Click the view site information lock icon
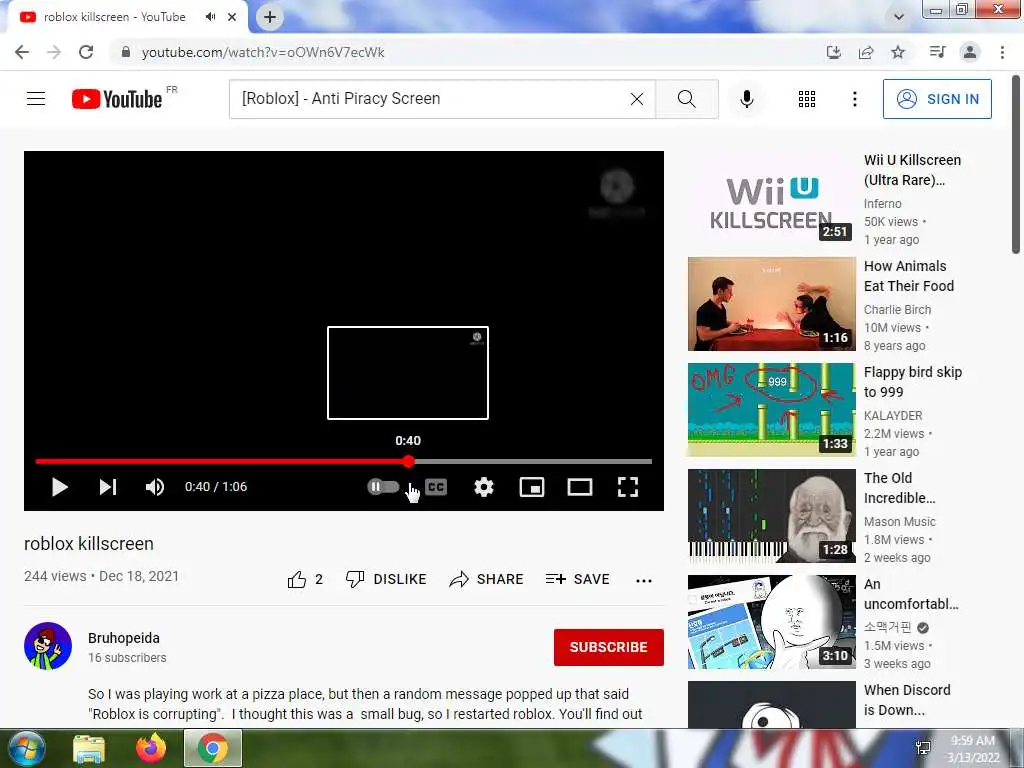This screenshot has height=768, width=1024. pyautogui.click(x=125, y=52)
